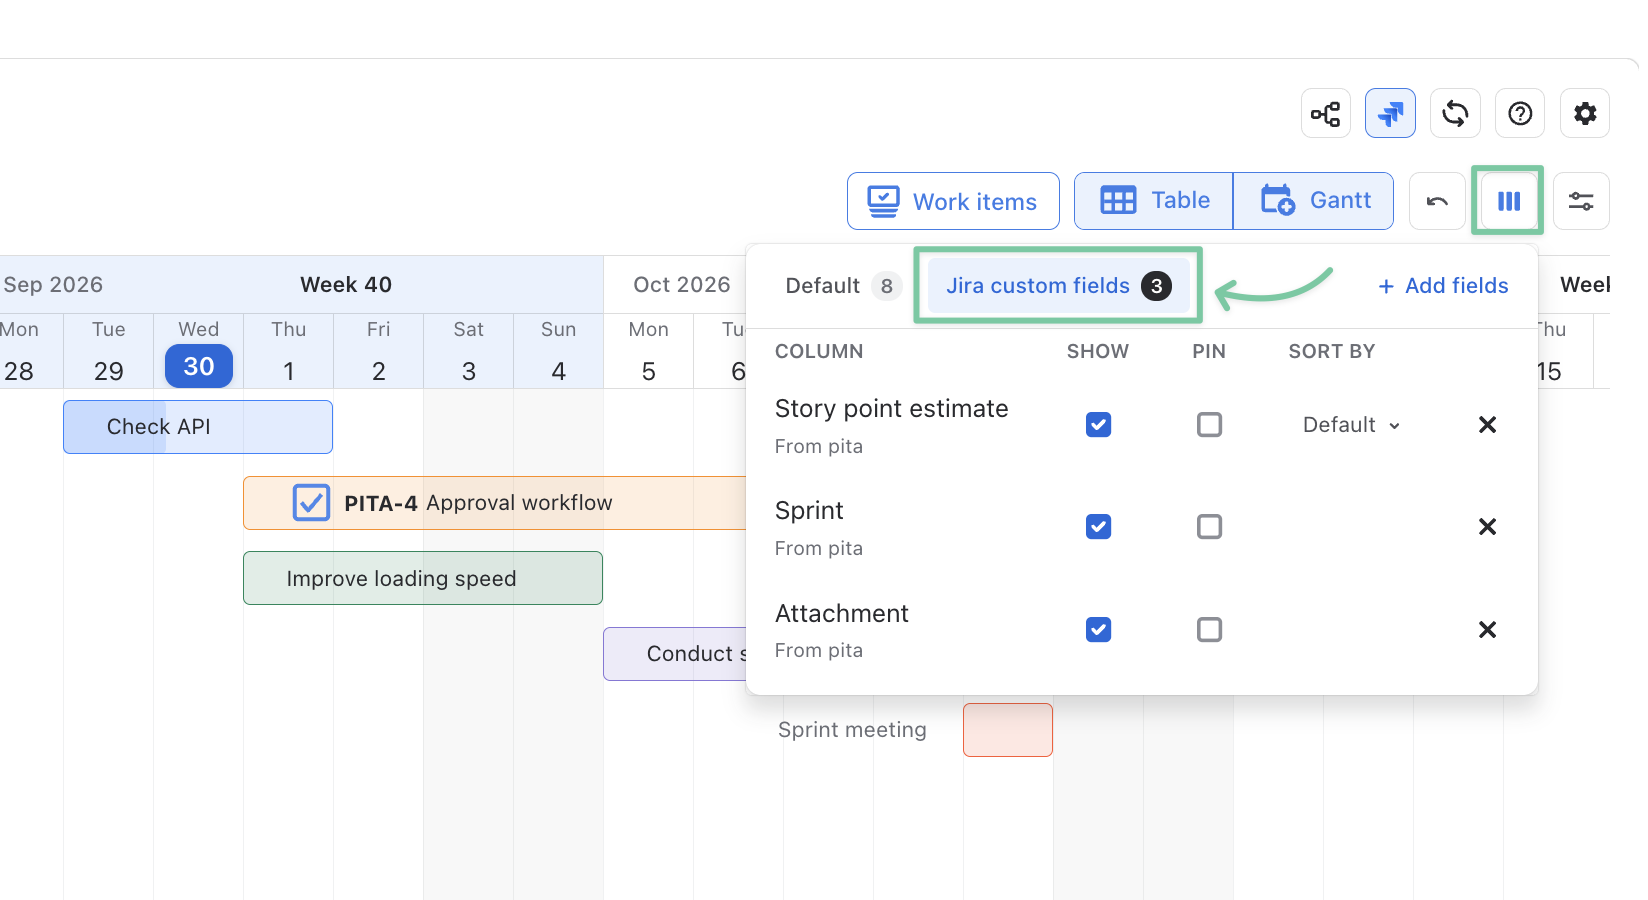Open the help question mark icon
1648x900 pixels.
[x=1520, y=114]
